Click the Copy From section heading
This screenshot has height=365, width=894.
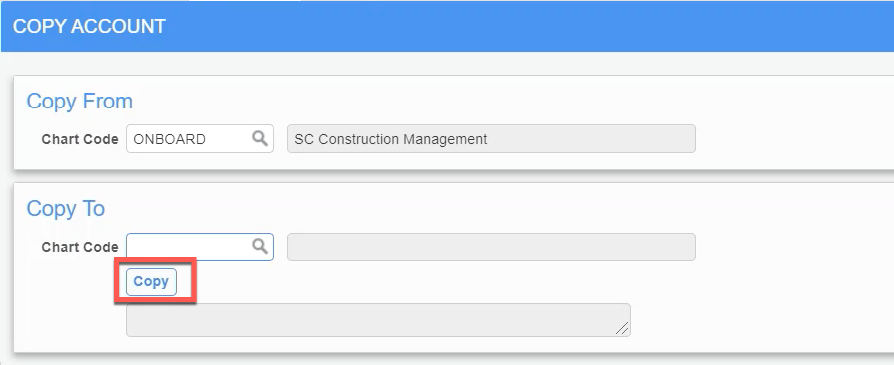[80, 101]
